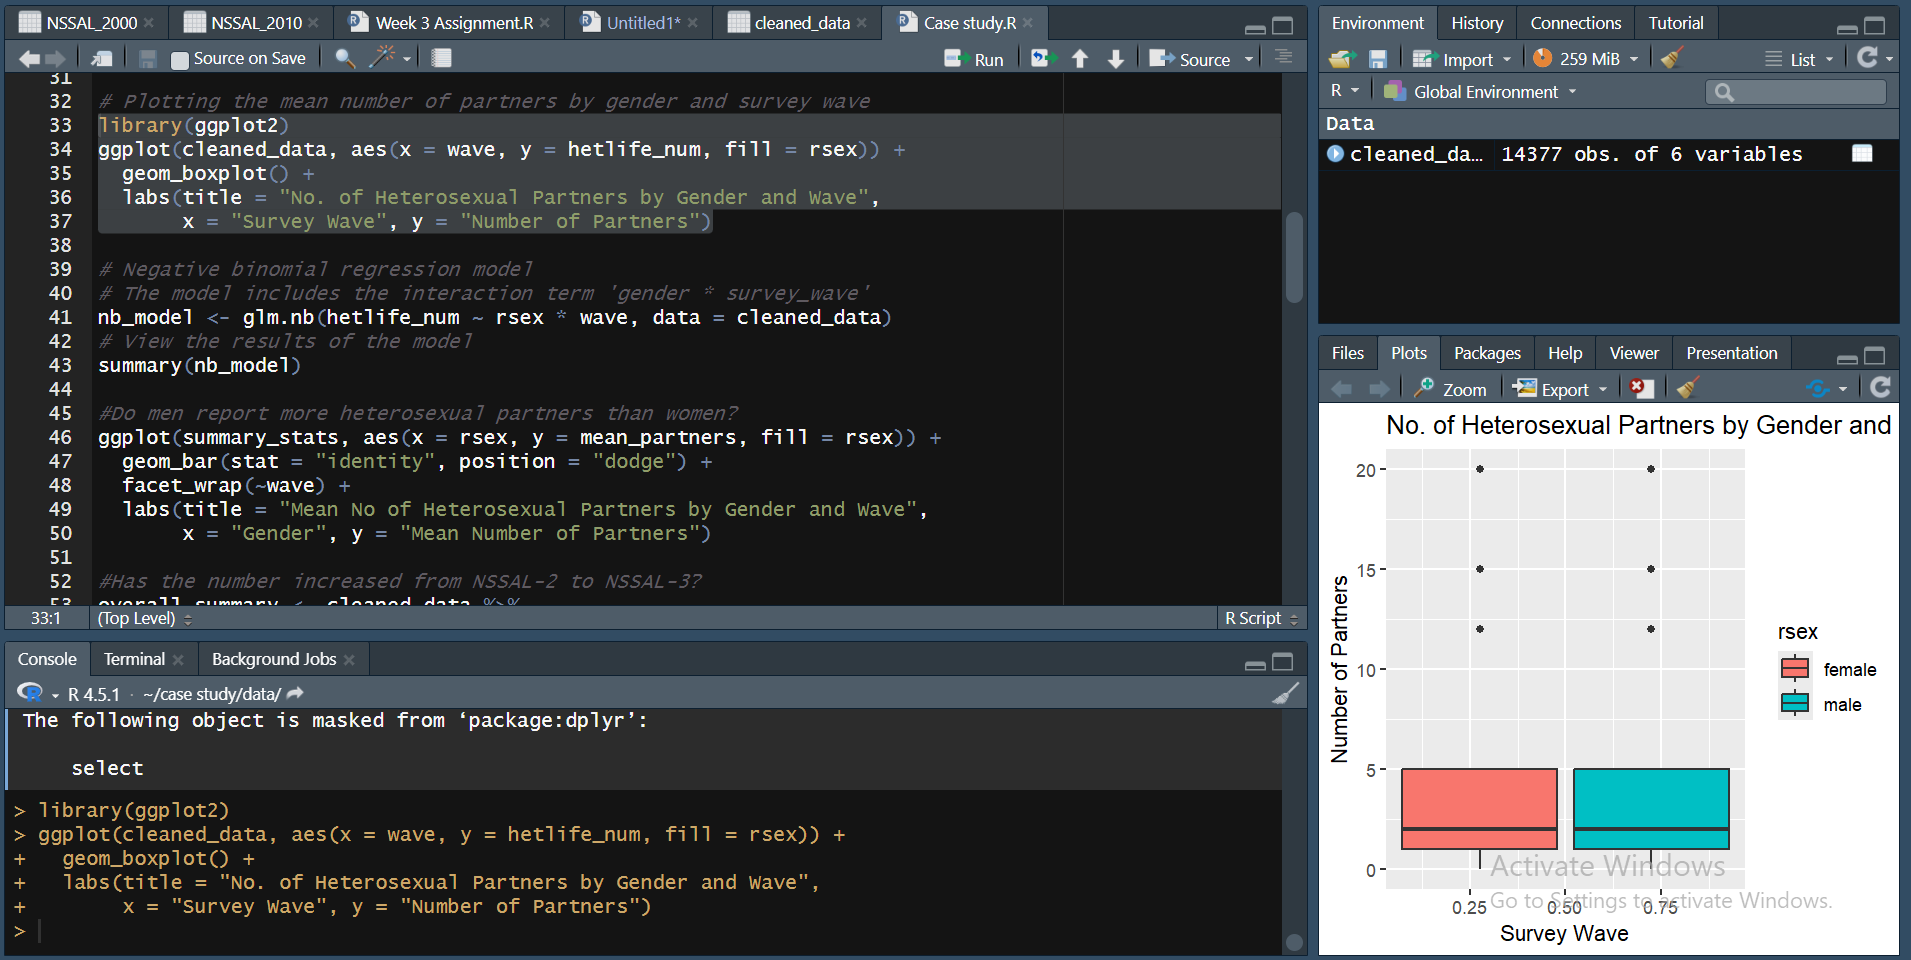Compile report using the notebook icon

coord(441,58)
